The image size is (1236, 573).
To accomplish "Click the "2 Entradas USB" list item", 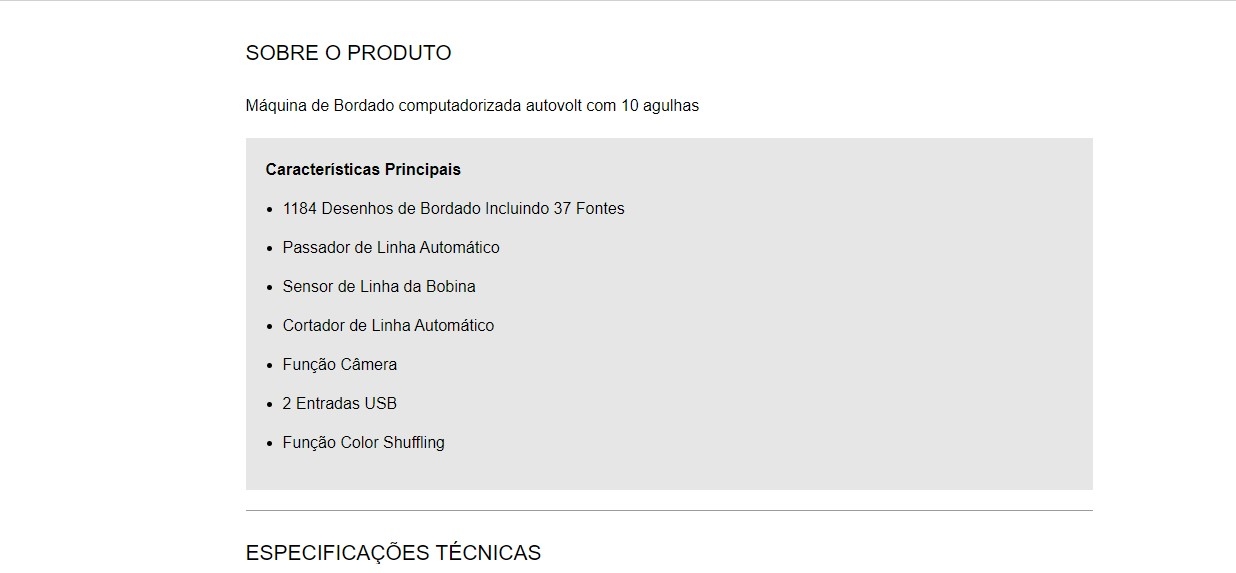I will point(340,404).
